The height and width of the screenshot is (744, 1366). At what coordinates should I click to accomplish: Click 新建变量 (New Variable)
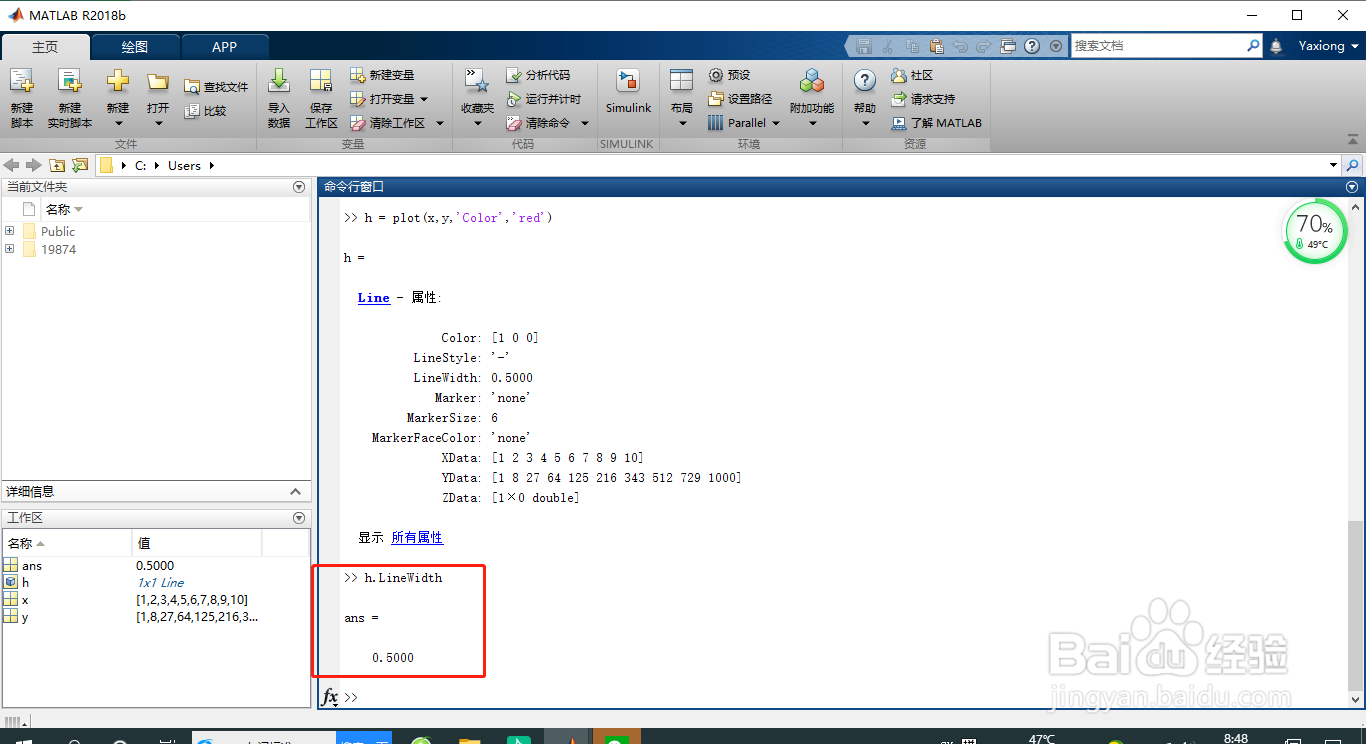click(382, 75)
